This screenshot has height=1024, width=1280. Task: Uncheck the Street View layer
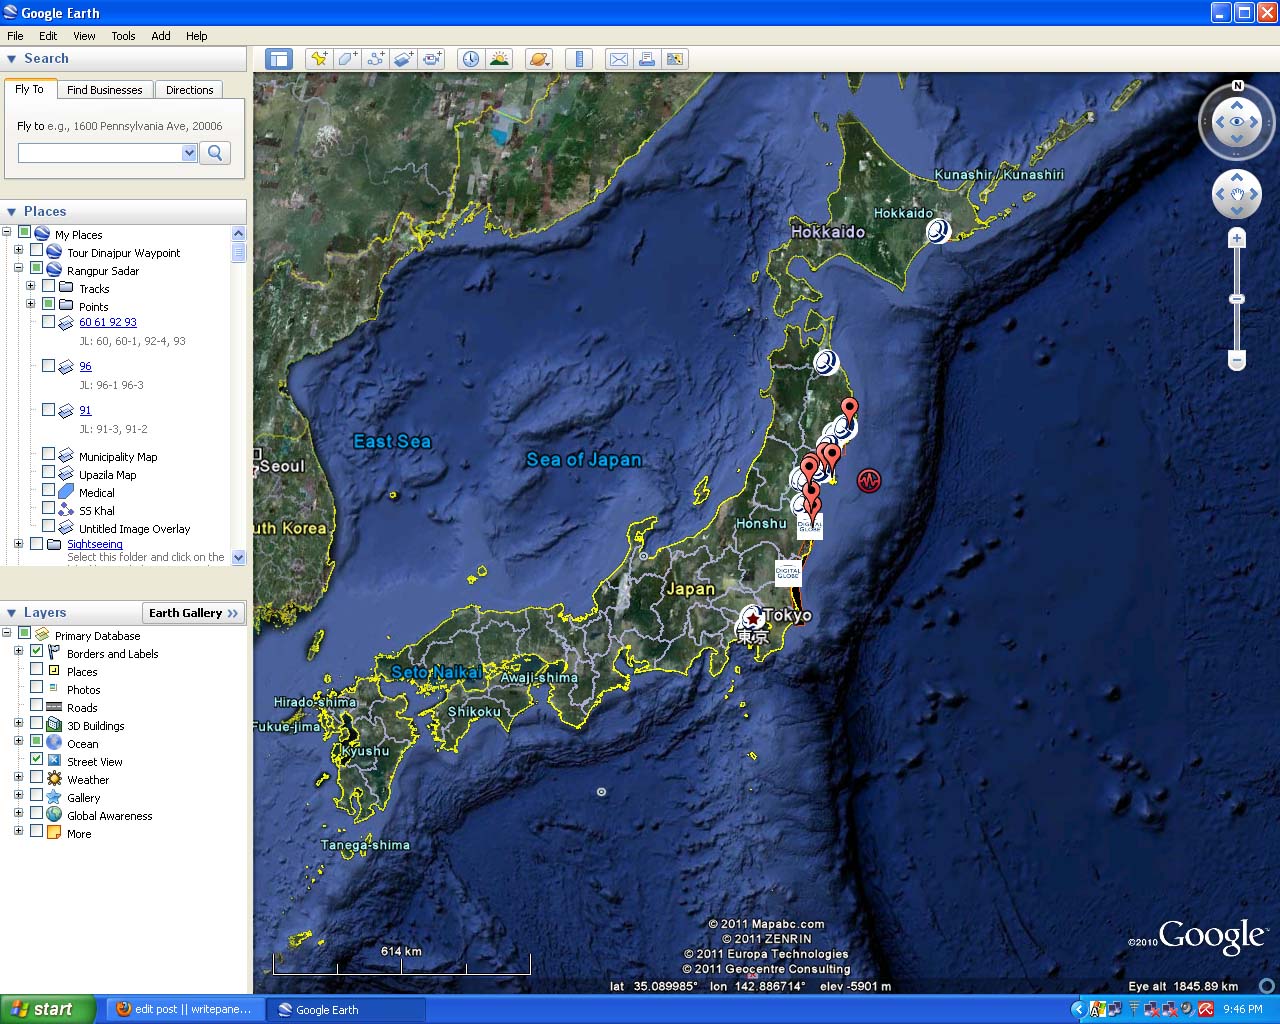click(36, 759)
